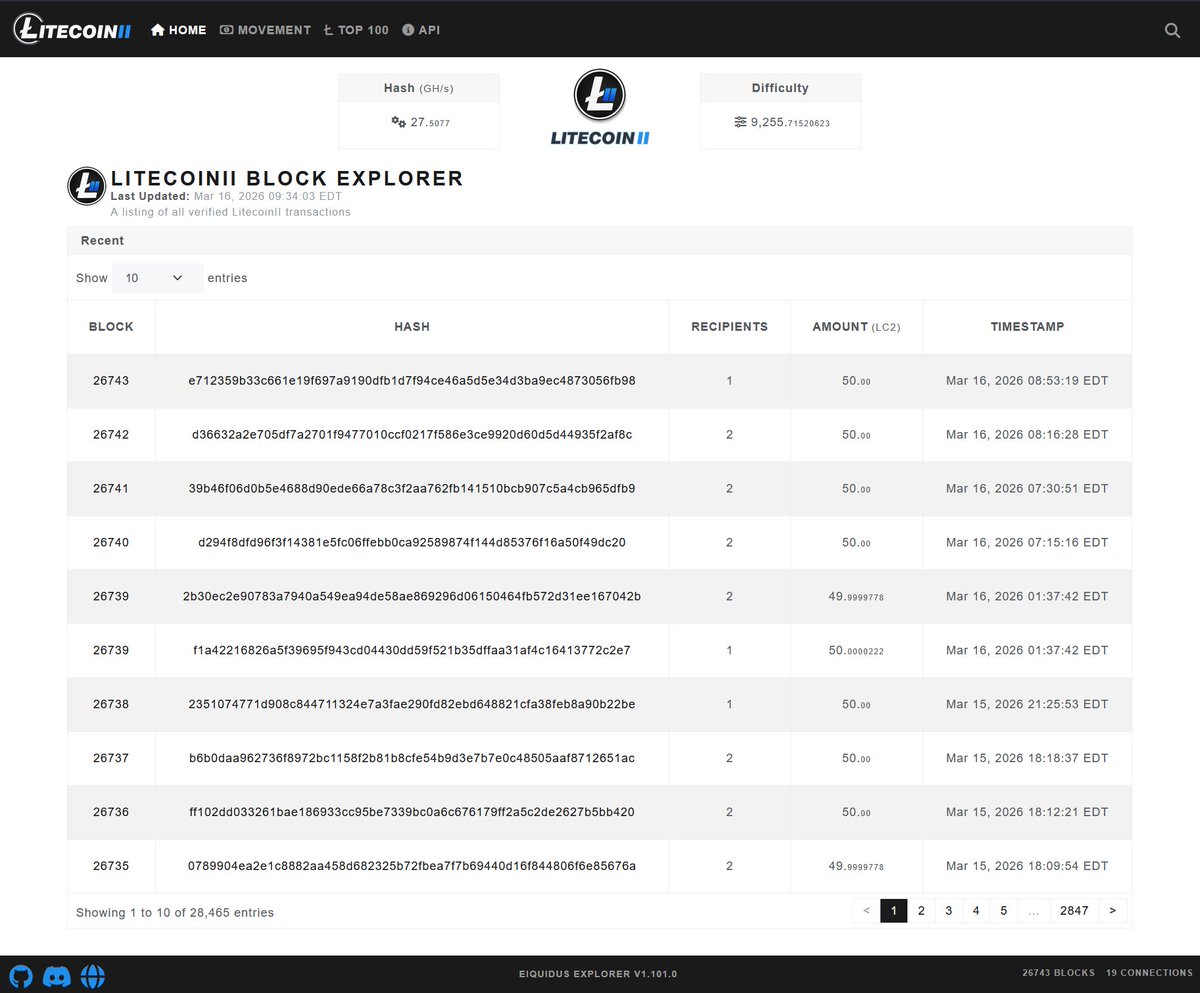This screenshot has height=993, width=1200.
Task: Go to pagination page 4
Action: point(976,911)
